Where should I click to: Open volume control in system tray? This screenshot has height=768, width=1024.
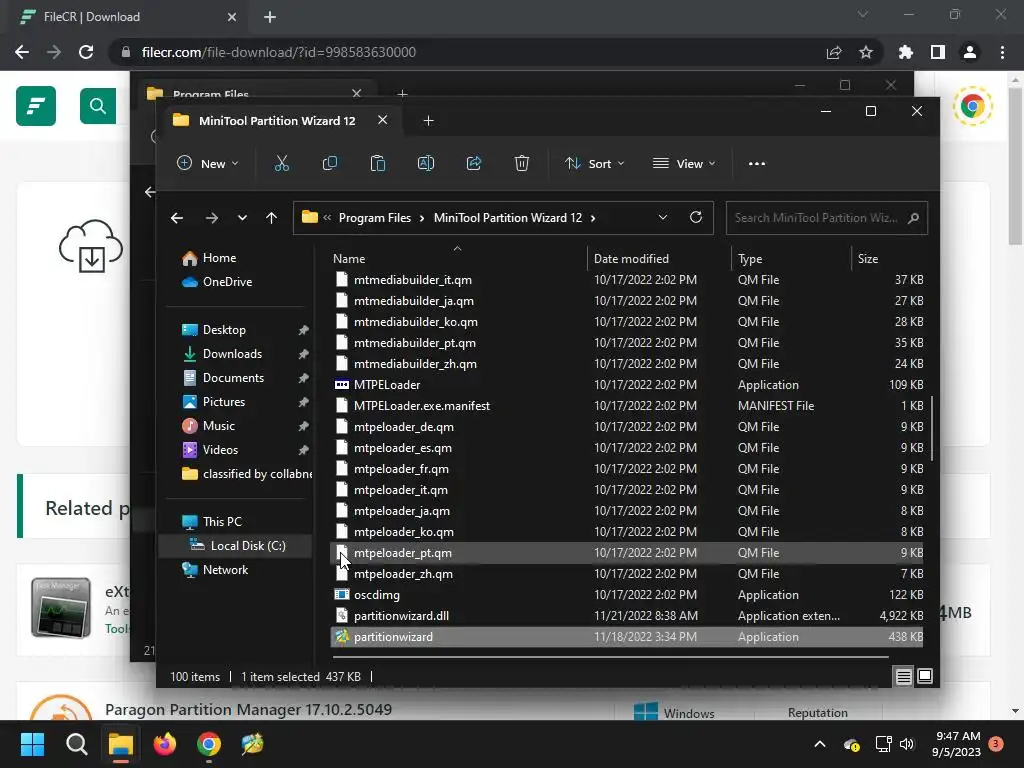[x=907, y=744]
